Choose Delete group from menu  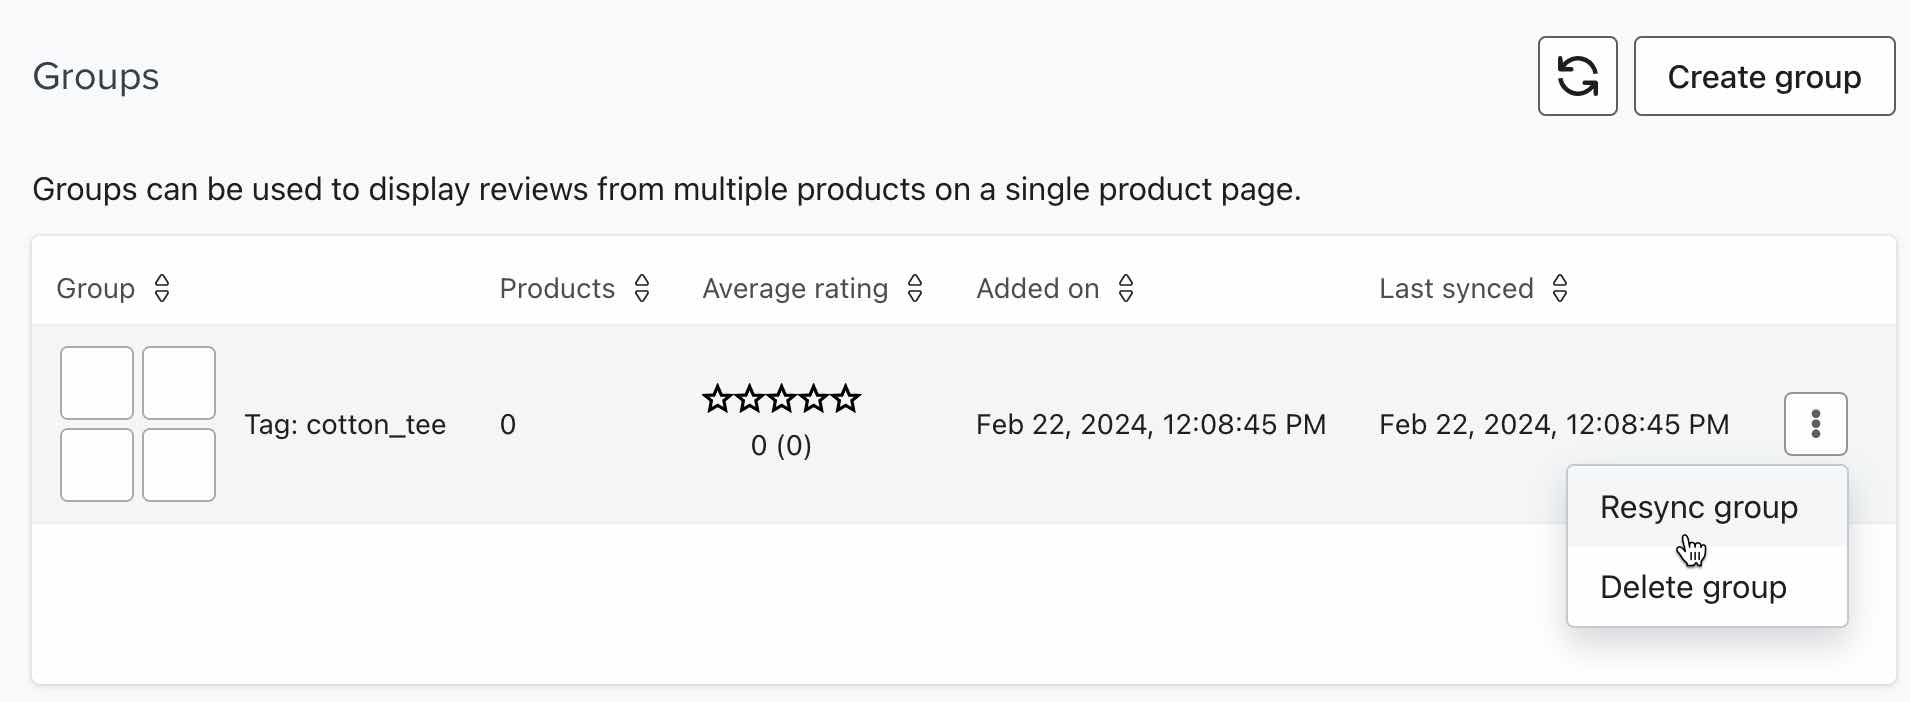[x=1692, y=587]
